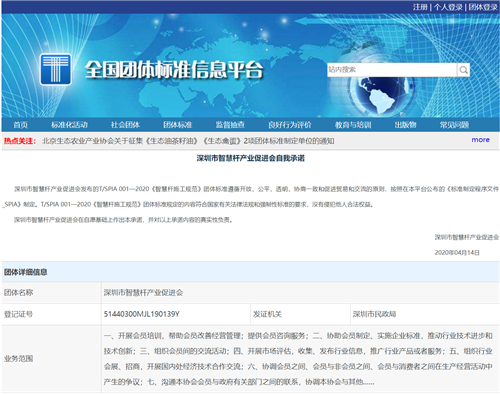Open the 监督抽查 navigation item
Image resolution: width=500 pixels, height=394 pixels.
click(x=230, y=125)
